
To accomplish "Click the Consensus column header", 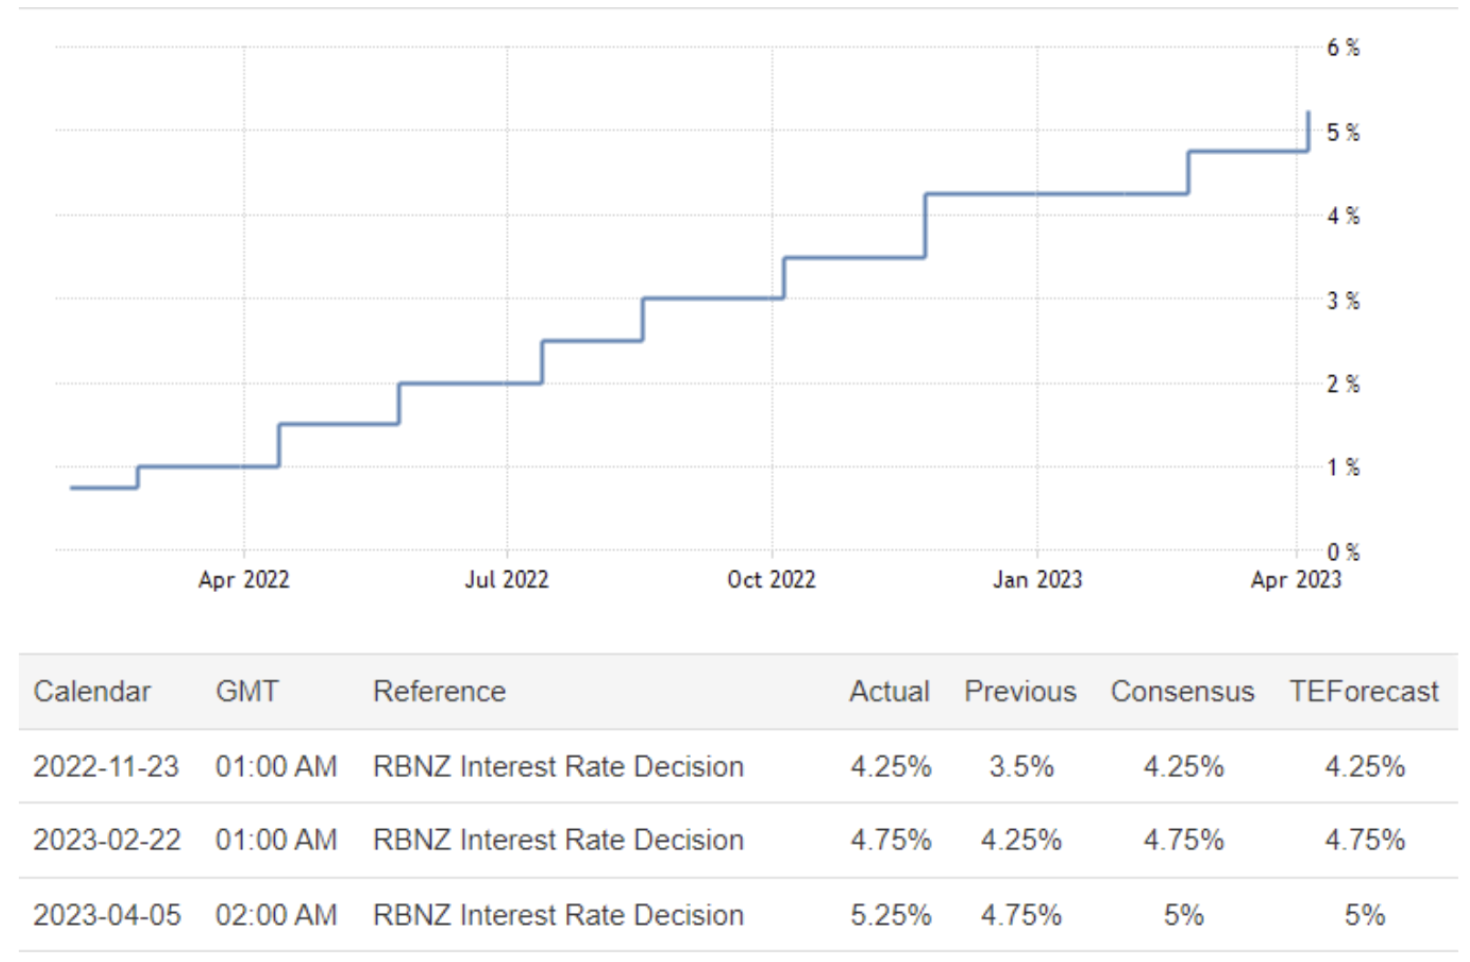I will point(1182,691).
